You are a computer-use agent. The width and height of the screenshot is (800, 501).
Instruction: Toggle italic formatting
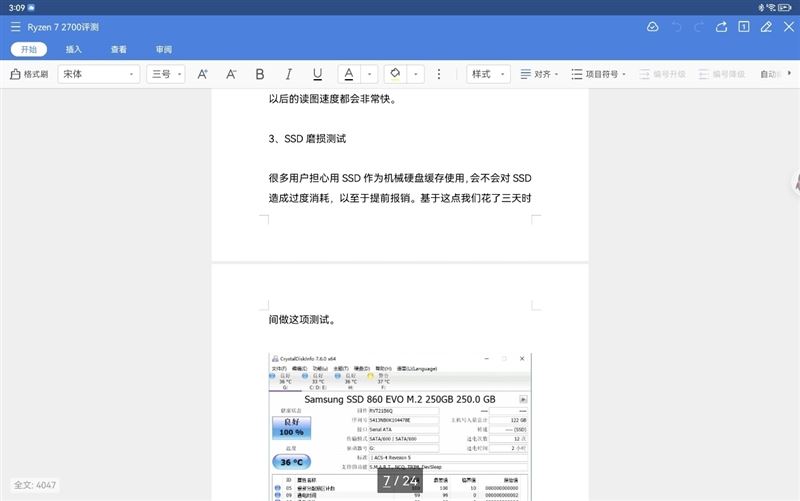(x=289, y=74)
